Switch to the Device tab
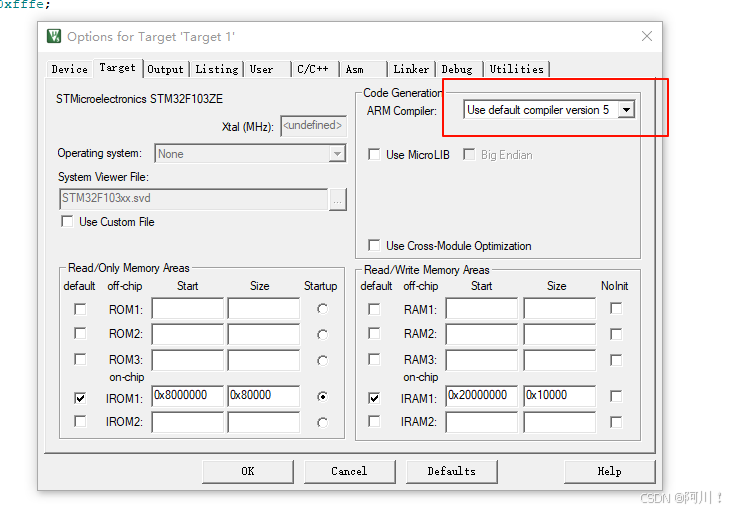 (x=70, y=69)
